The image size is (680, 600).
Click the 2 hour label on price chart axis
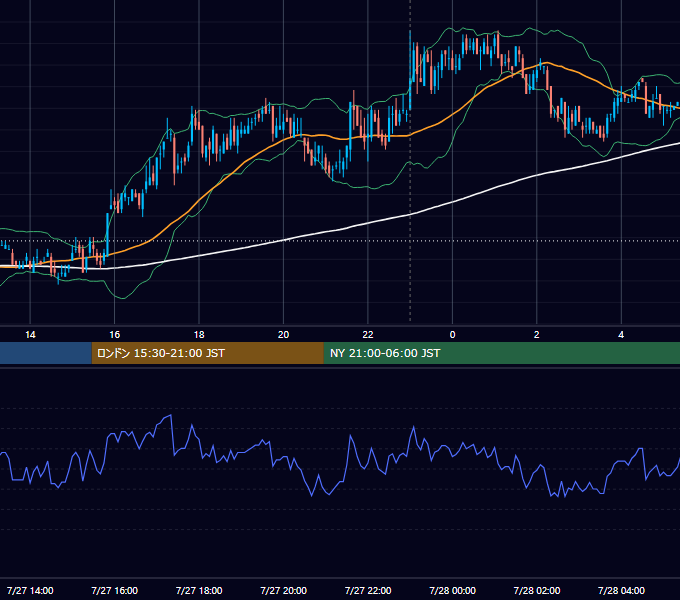coord(536,335)
